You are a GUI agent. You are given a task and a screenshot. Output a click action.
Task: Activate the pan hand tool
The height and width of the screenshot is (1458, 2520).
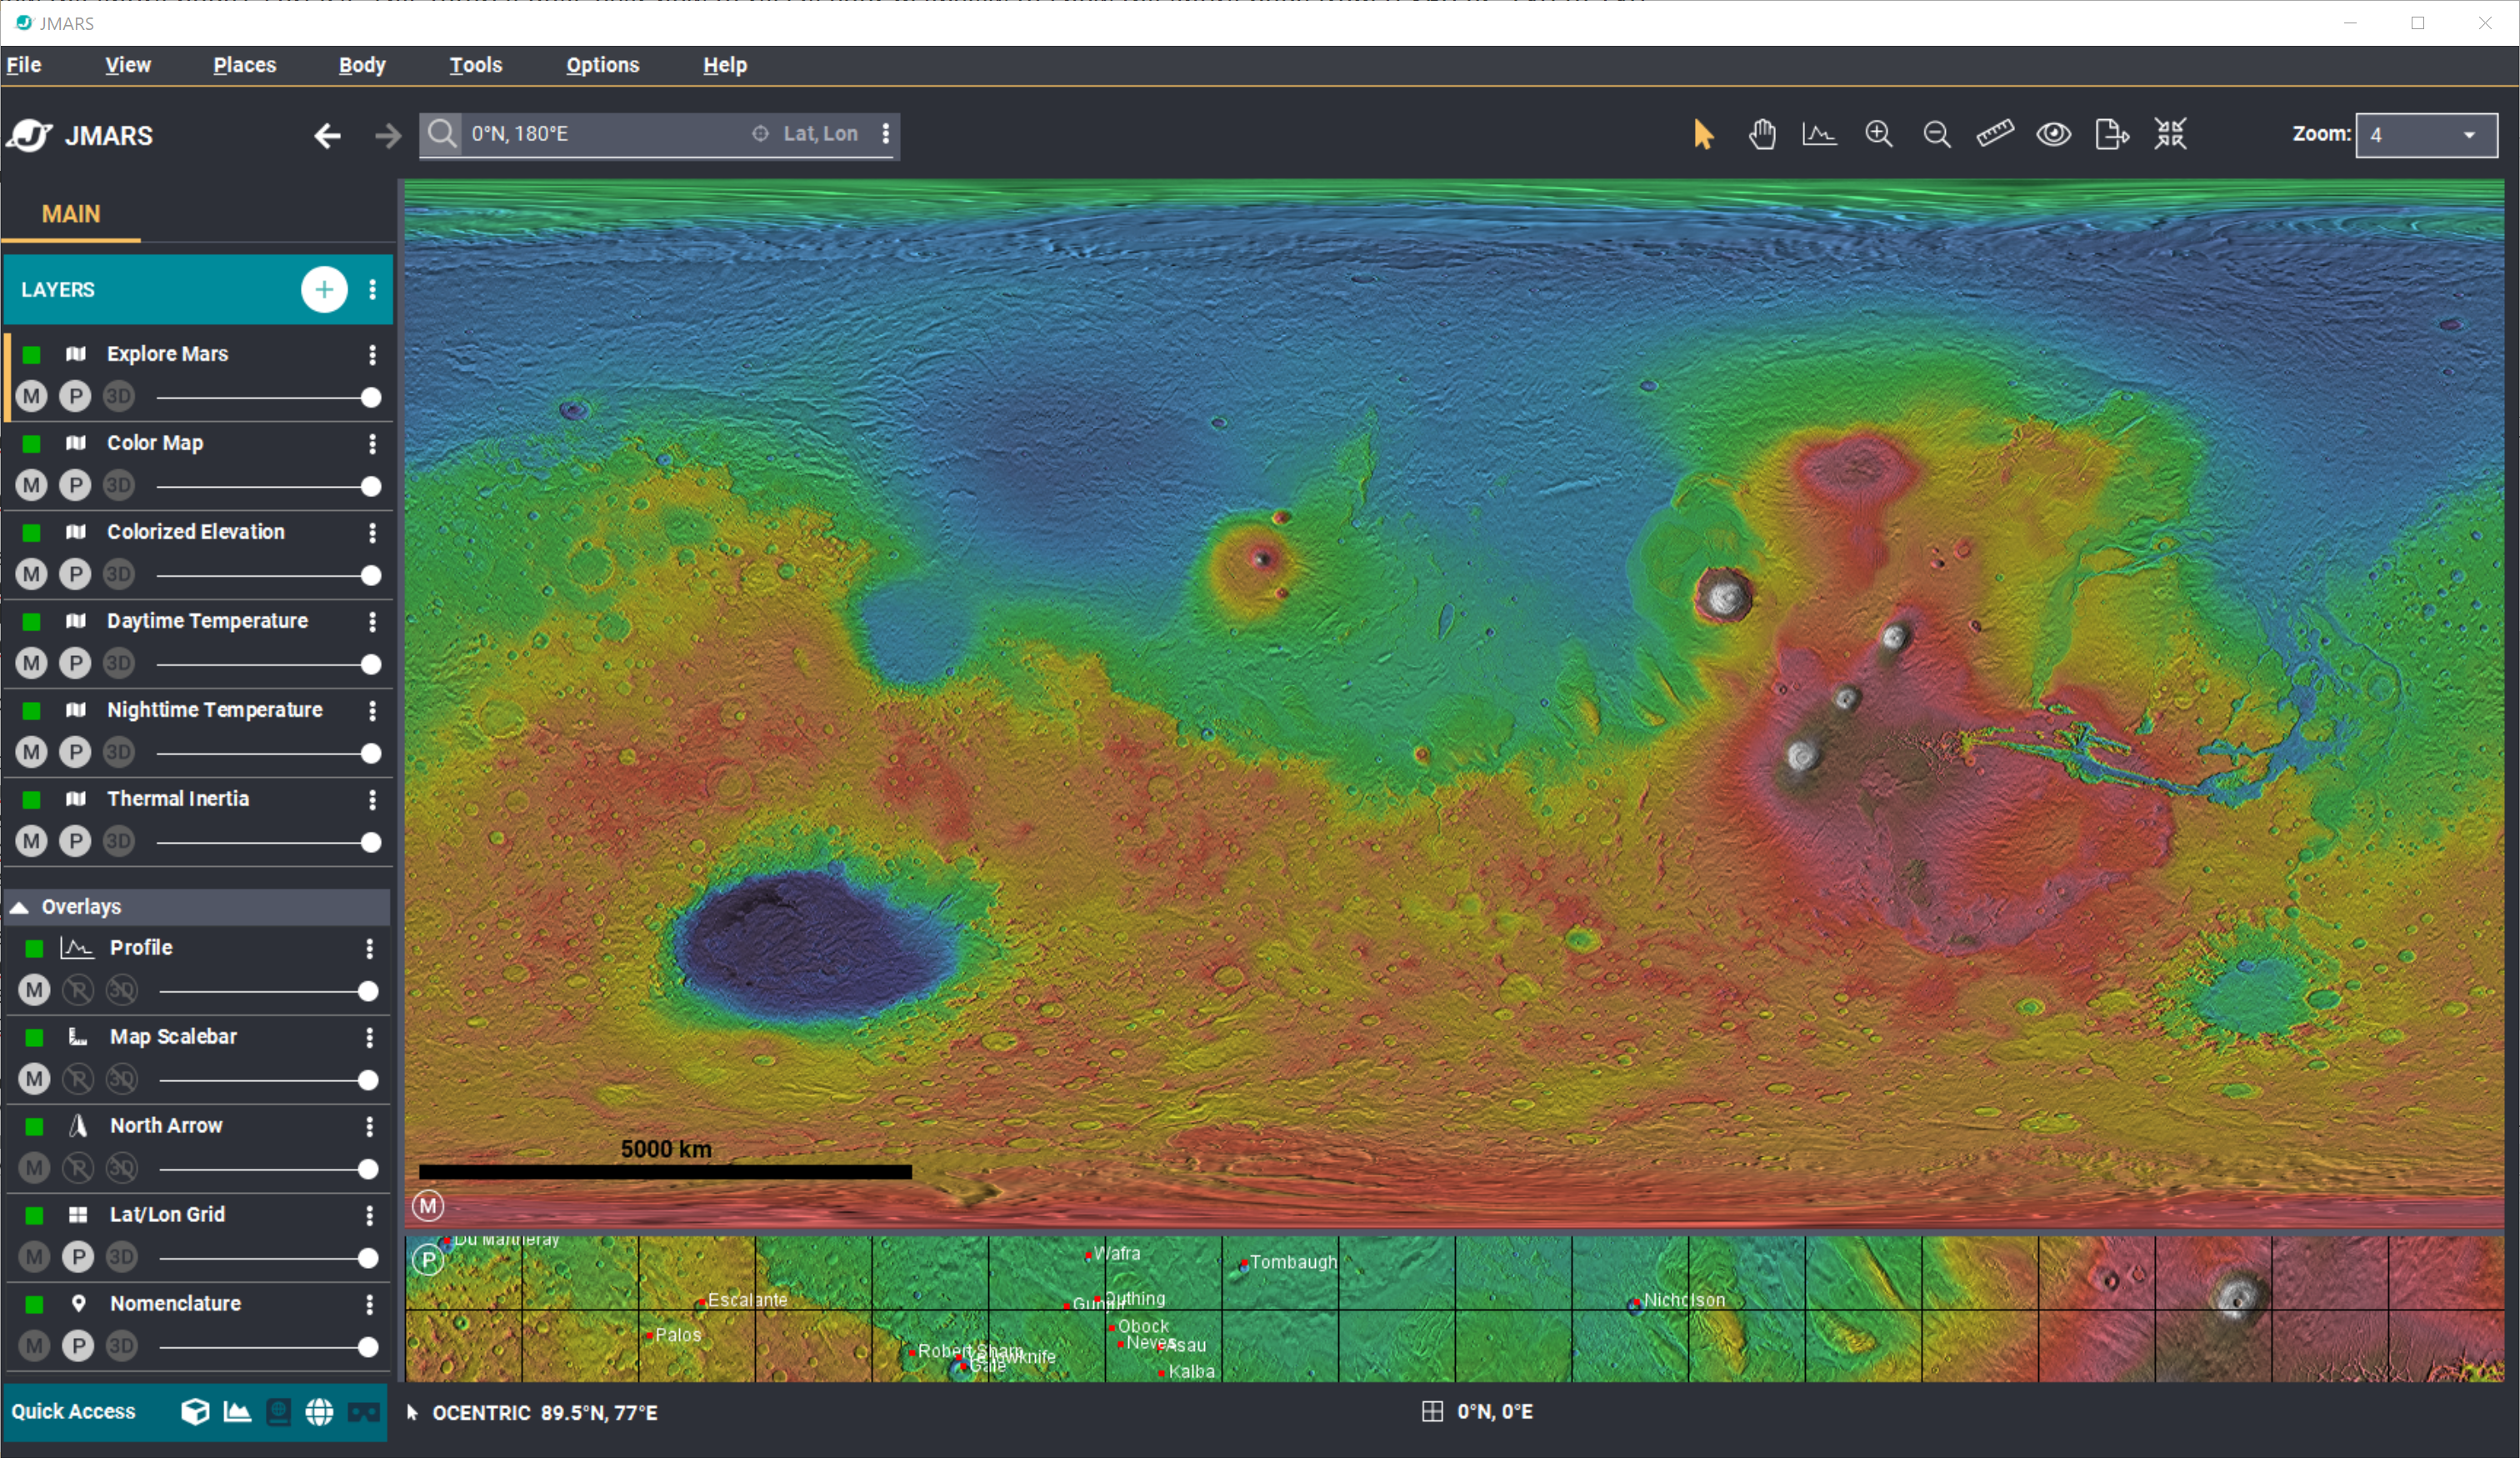click(1762, 134)
